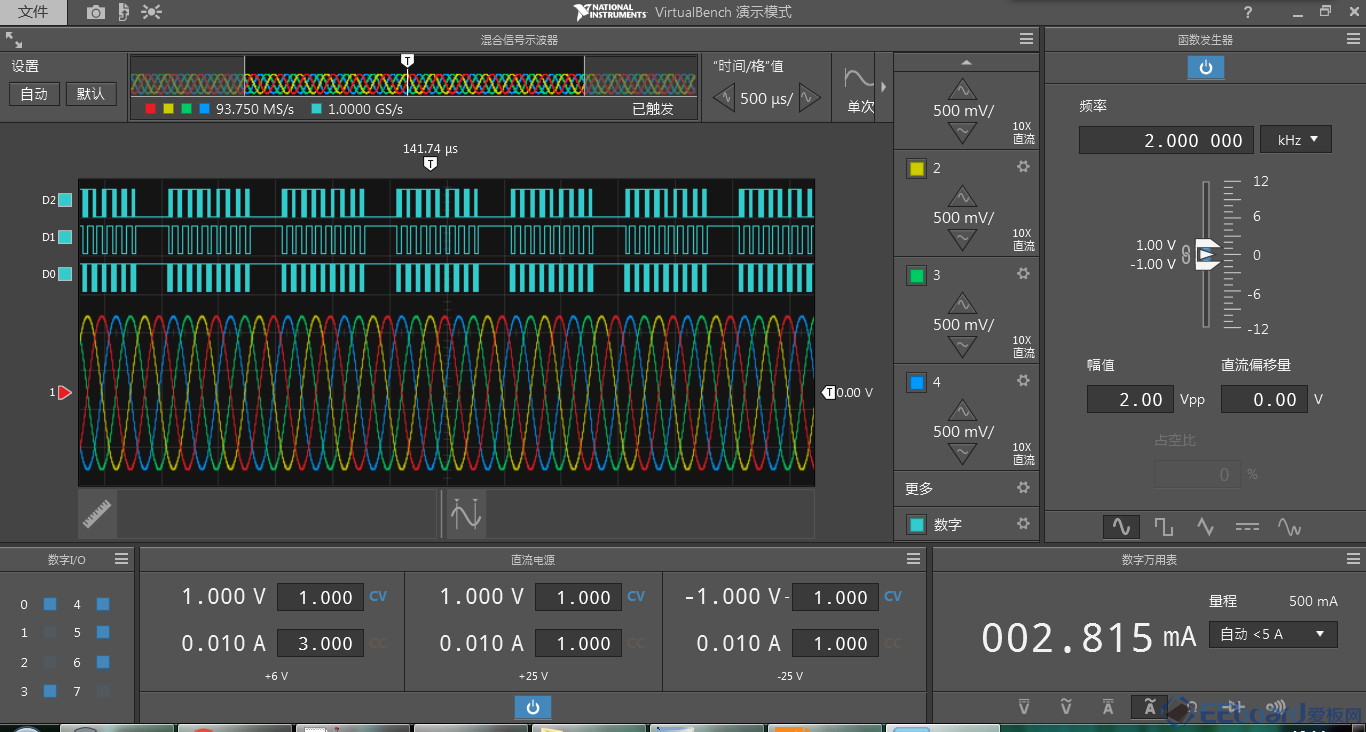Collapse channel list with the up arrow
The image size is (1366, 732).
[x=966, y=62]
